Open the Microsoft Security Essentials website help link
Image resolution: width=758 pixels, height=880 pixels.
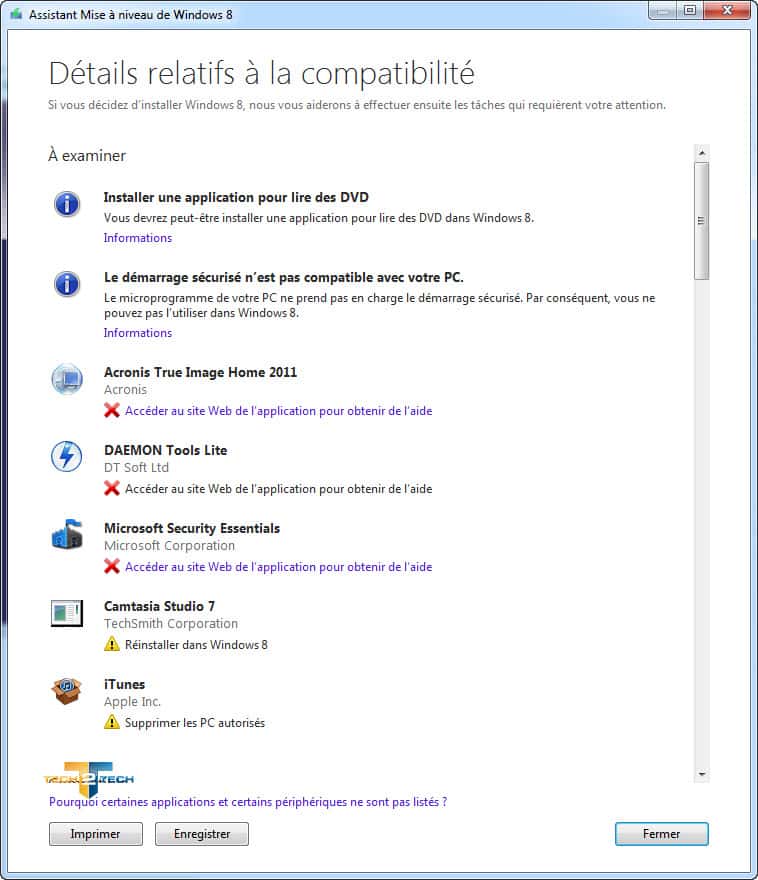(278, 567)
